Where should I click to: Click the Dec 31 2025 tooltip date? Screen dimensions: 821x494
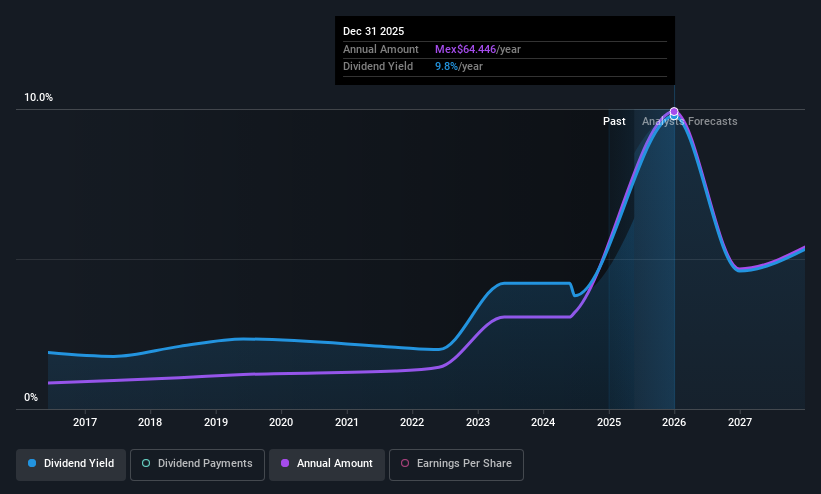[373, 31]
